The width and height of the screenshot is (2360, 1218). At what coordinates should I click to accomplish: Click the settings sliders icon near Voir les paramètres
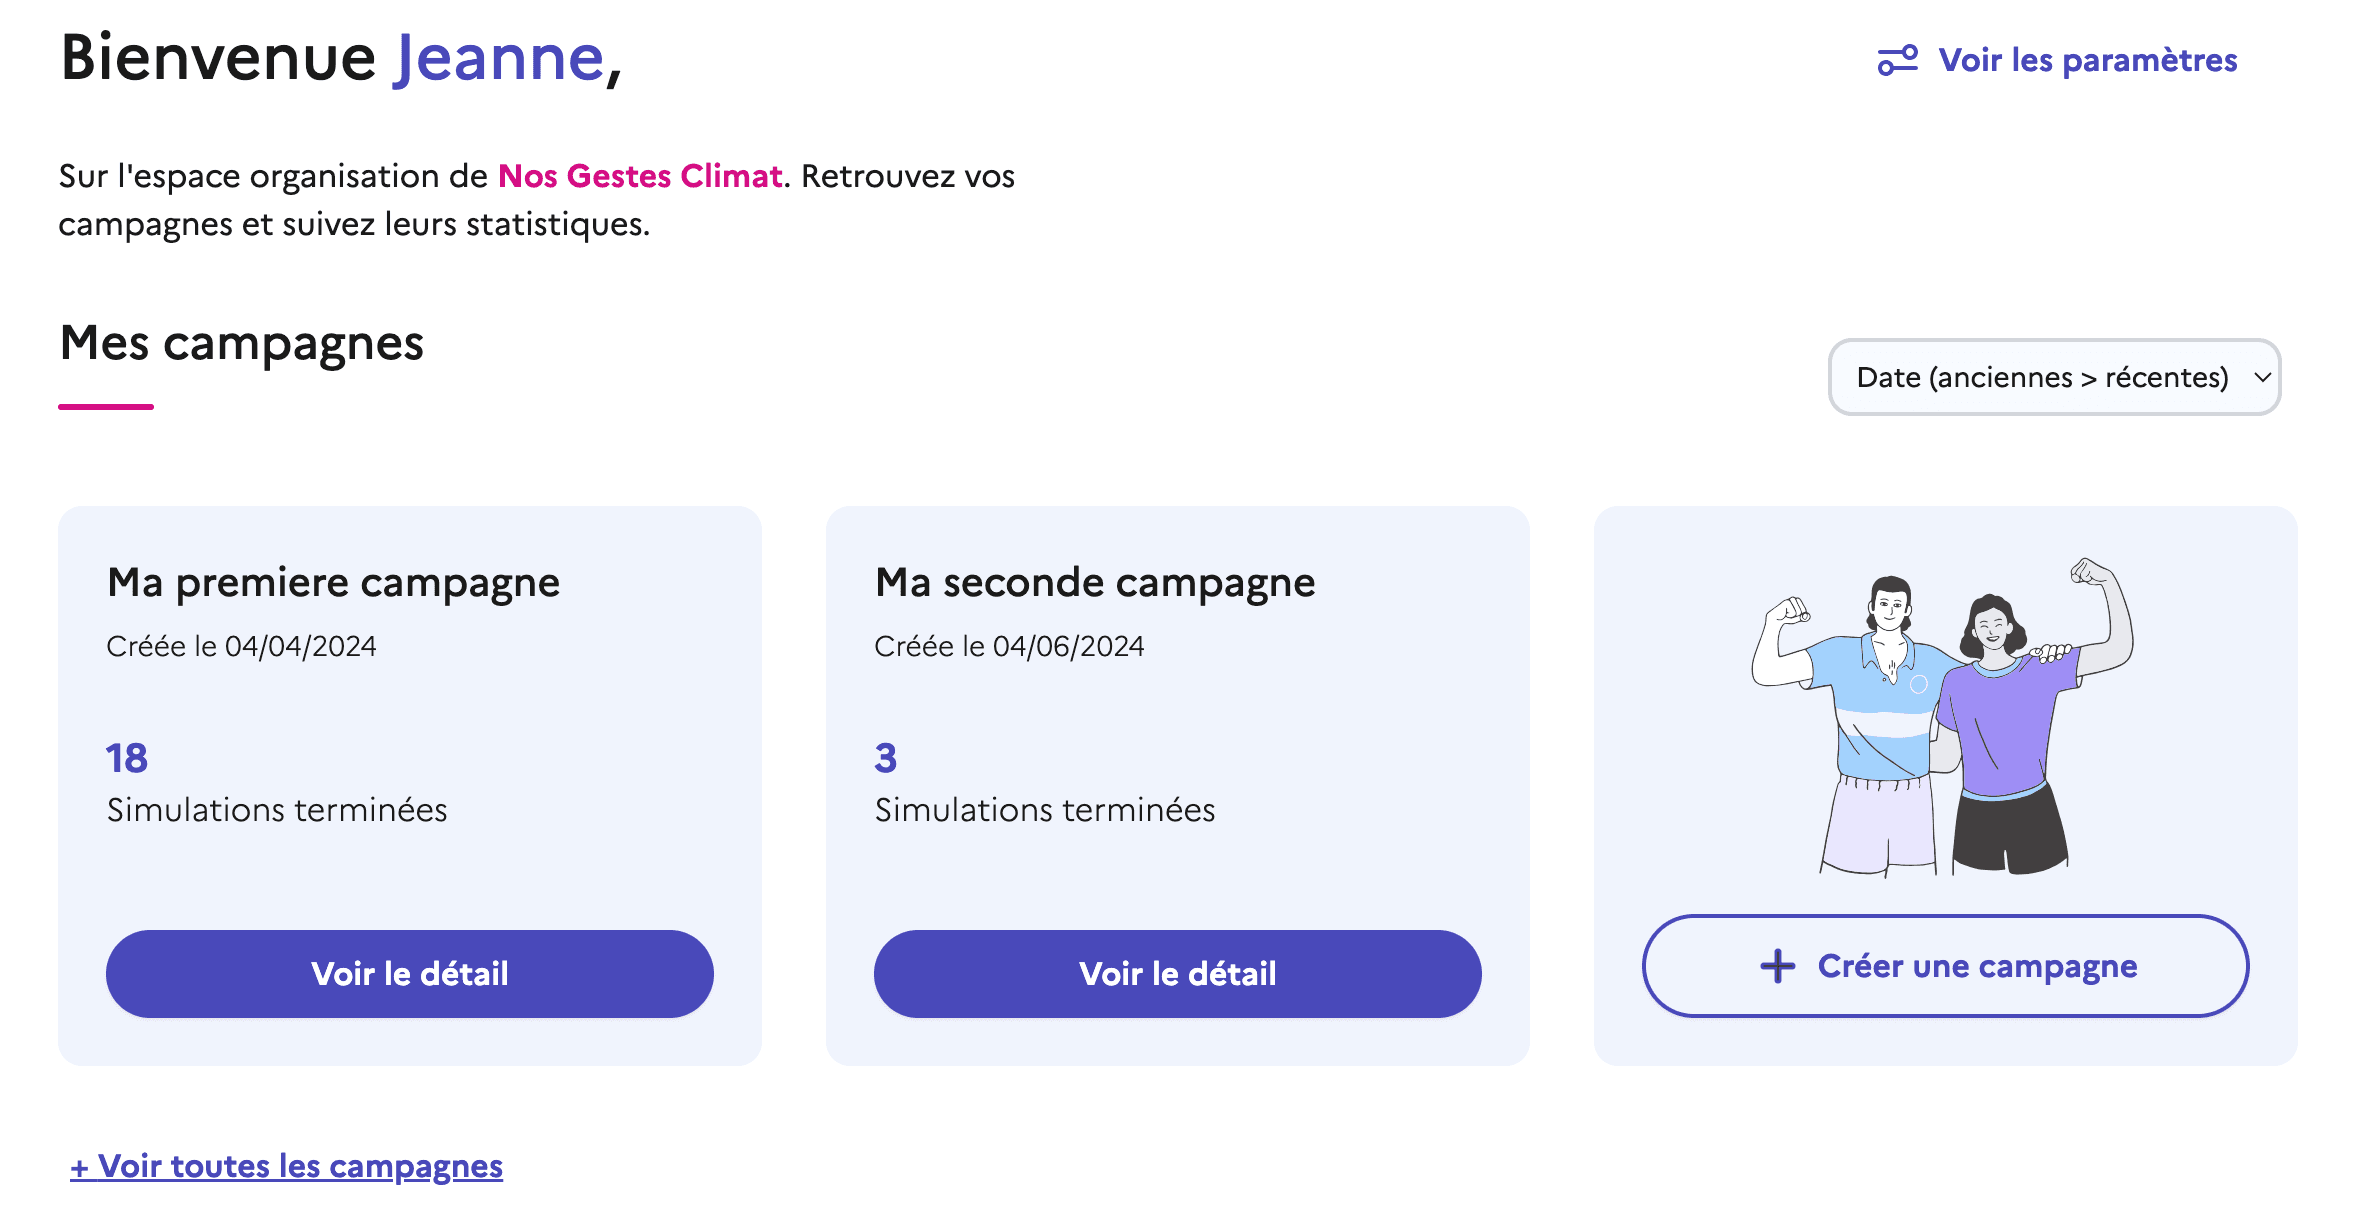1897,62
